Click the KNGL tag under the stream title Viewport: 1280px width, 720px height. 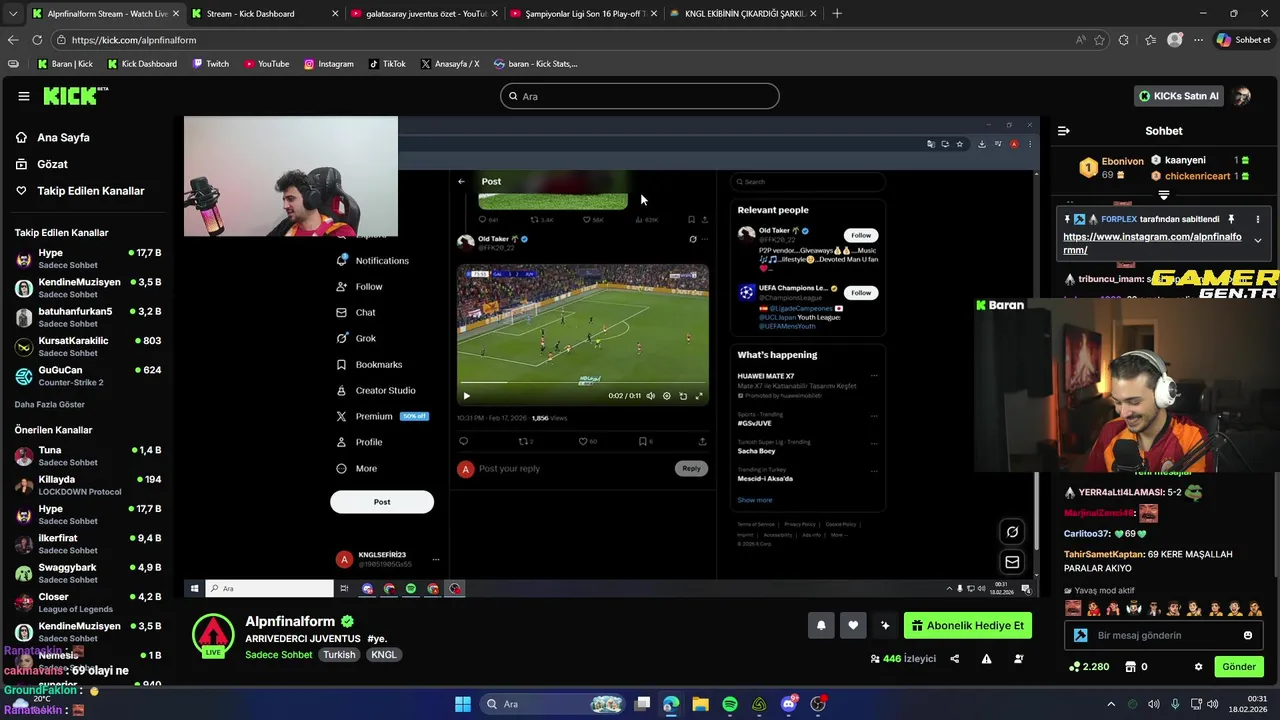point(384,655)
